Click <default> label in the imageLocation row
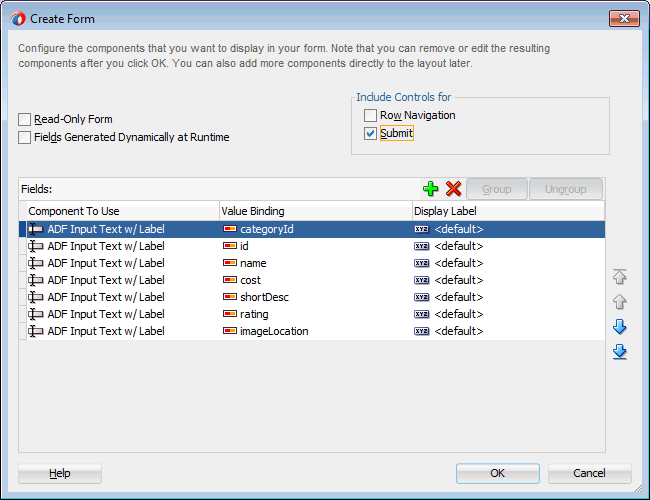The width and height of the screenshot is (650, 500). [x=458, y=331]
